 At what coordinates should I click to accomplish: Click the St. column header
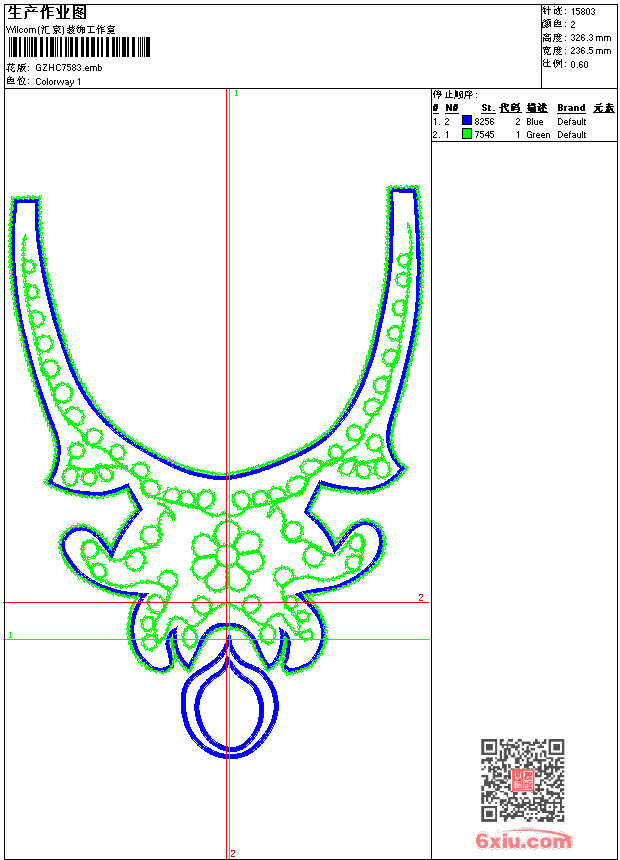(x=488, y=108)
